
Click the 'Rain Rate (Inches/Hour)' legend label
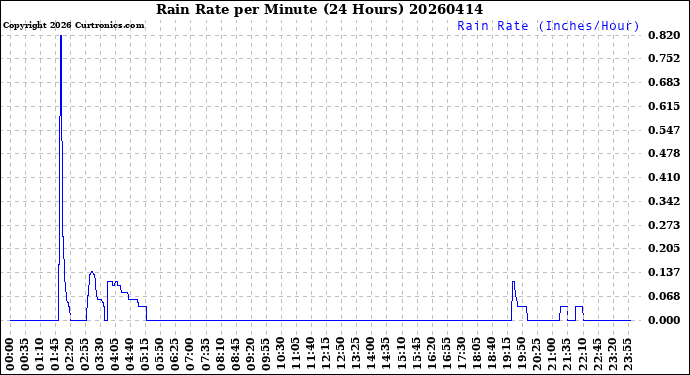pyautogui.click(x=548, y=26)
